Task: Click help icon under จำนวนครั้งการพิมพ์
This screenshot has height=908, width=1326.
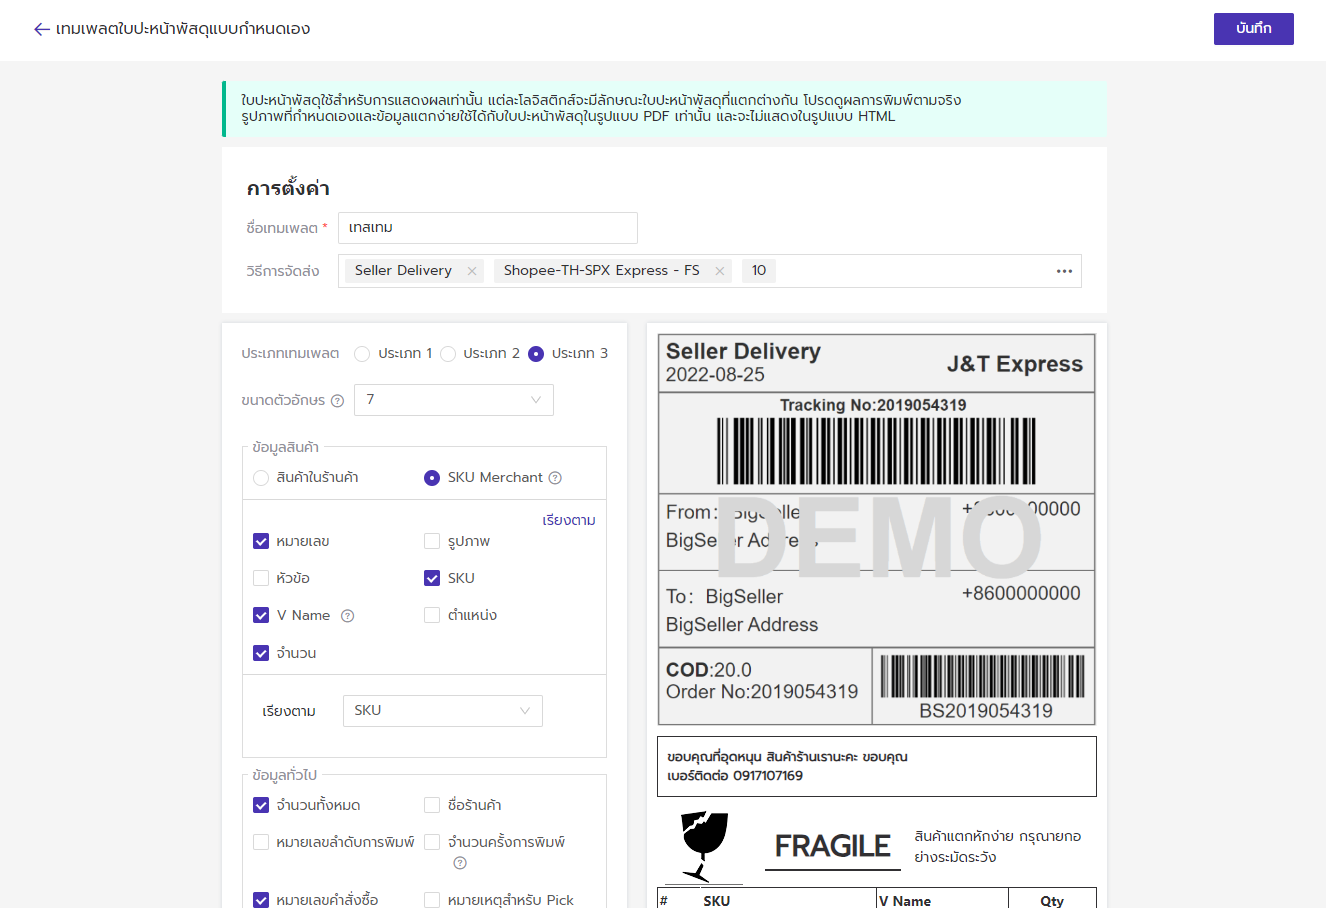Action: 460,863
